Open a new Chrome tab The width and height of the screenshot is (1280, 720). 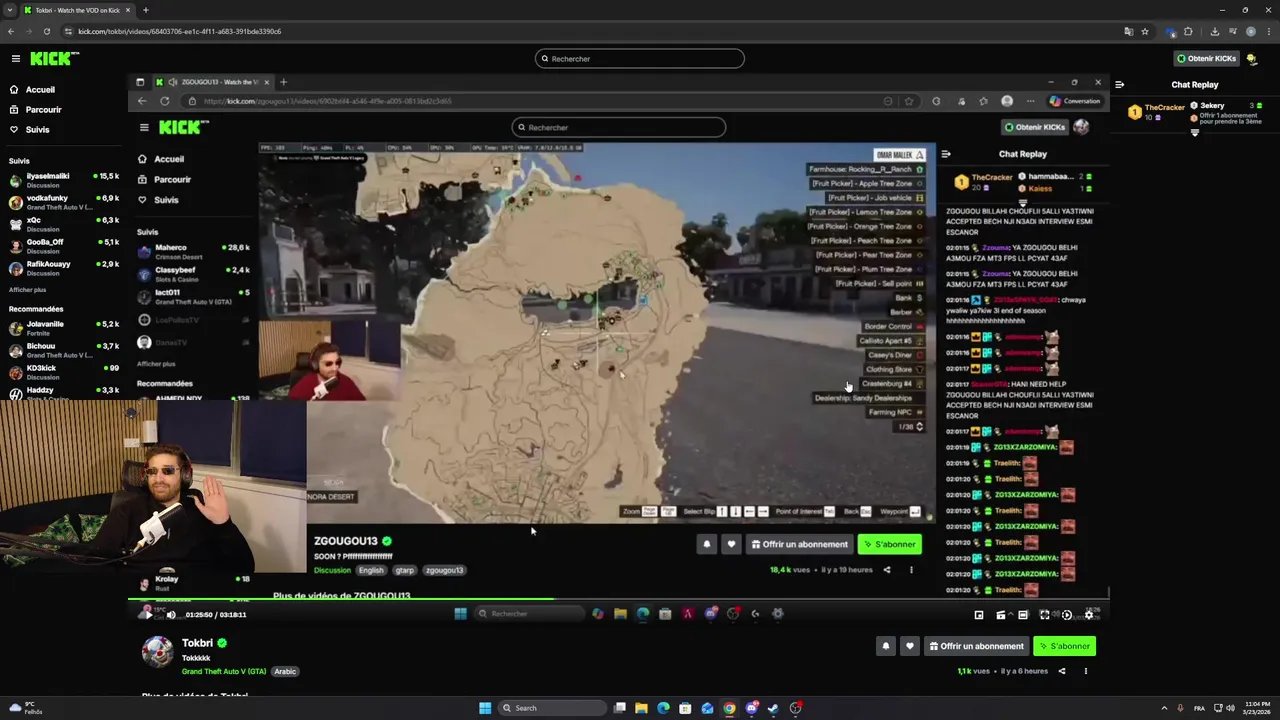146,10
